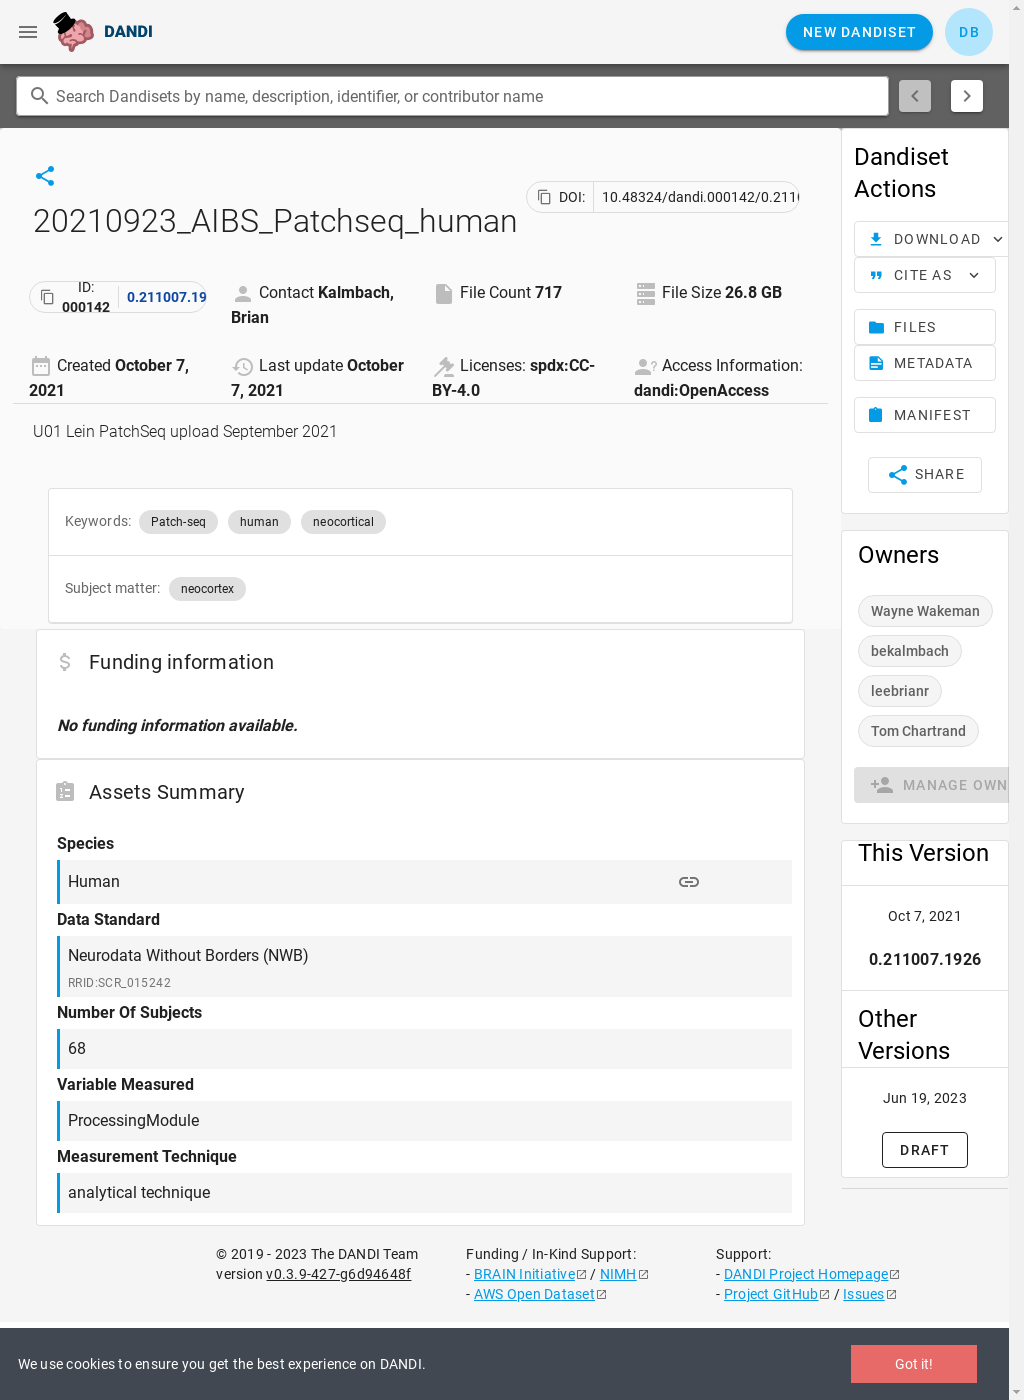Click ProcessingModule variable row
The image size is (1024, 1400).
click(x=425, y=1121)
